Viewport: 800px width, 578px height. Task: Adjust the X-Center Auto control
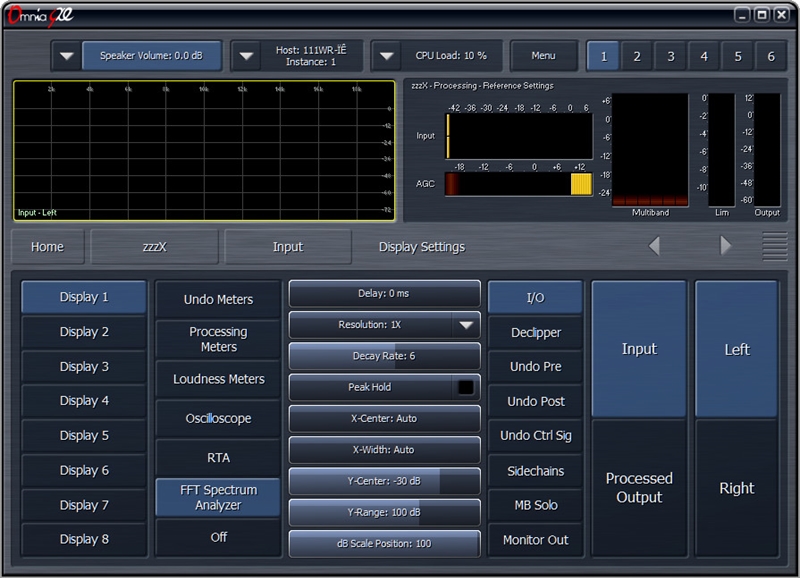tap(384, 419)
